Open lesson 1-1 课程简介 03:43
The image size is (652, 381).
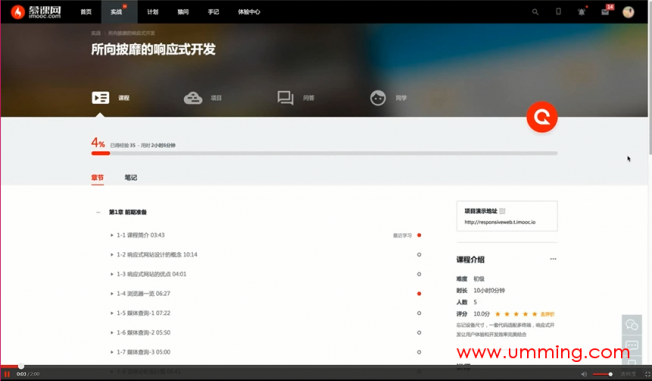[x=141, y=235]
